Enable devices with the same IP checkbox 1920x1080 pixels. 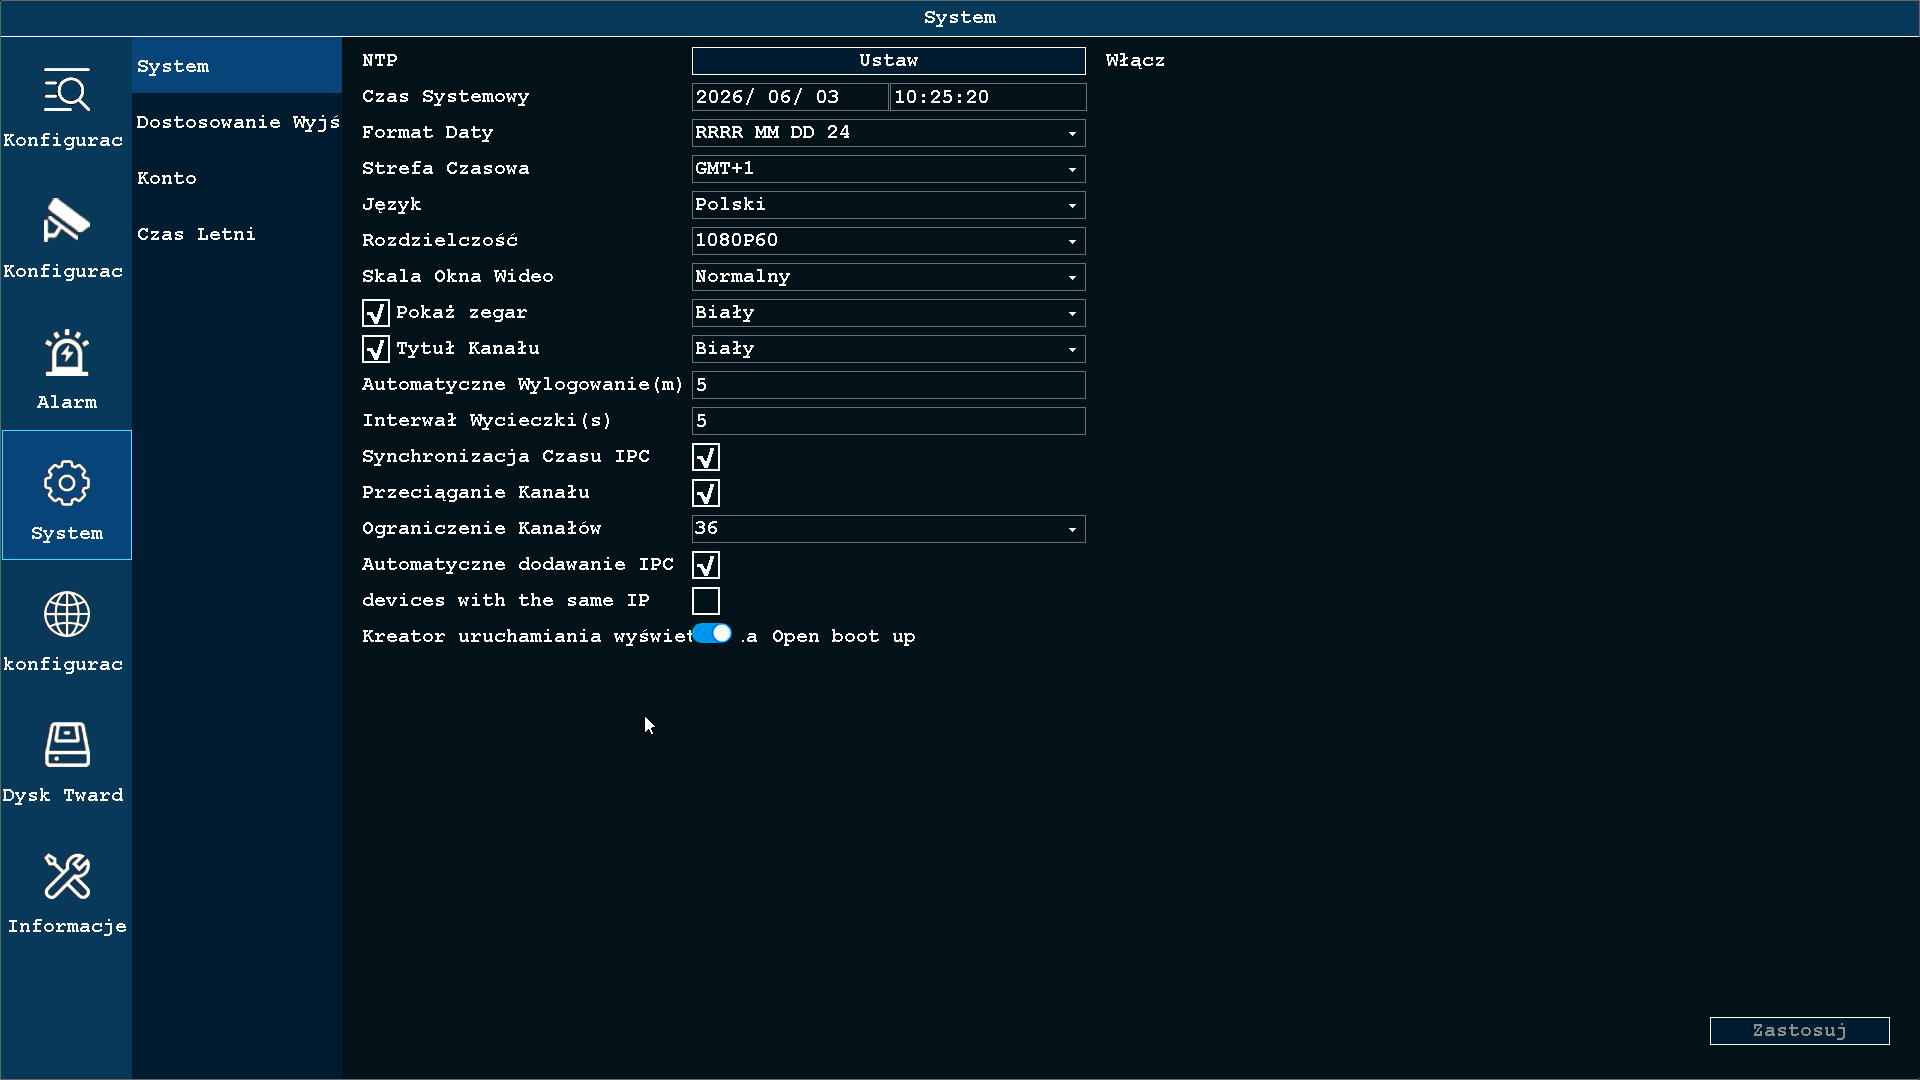(706, 601)
